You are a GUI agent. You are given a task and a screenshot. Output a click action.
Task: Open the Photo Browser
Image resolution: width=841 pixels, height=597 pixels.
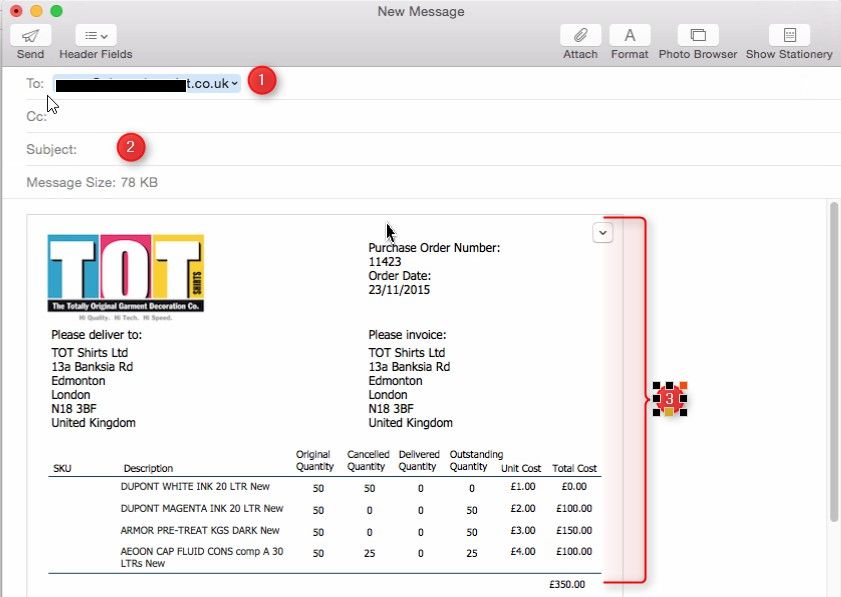pos(698,35)
